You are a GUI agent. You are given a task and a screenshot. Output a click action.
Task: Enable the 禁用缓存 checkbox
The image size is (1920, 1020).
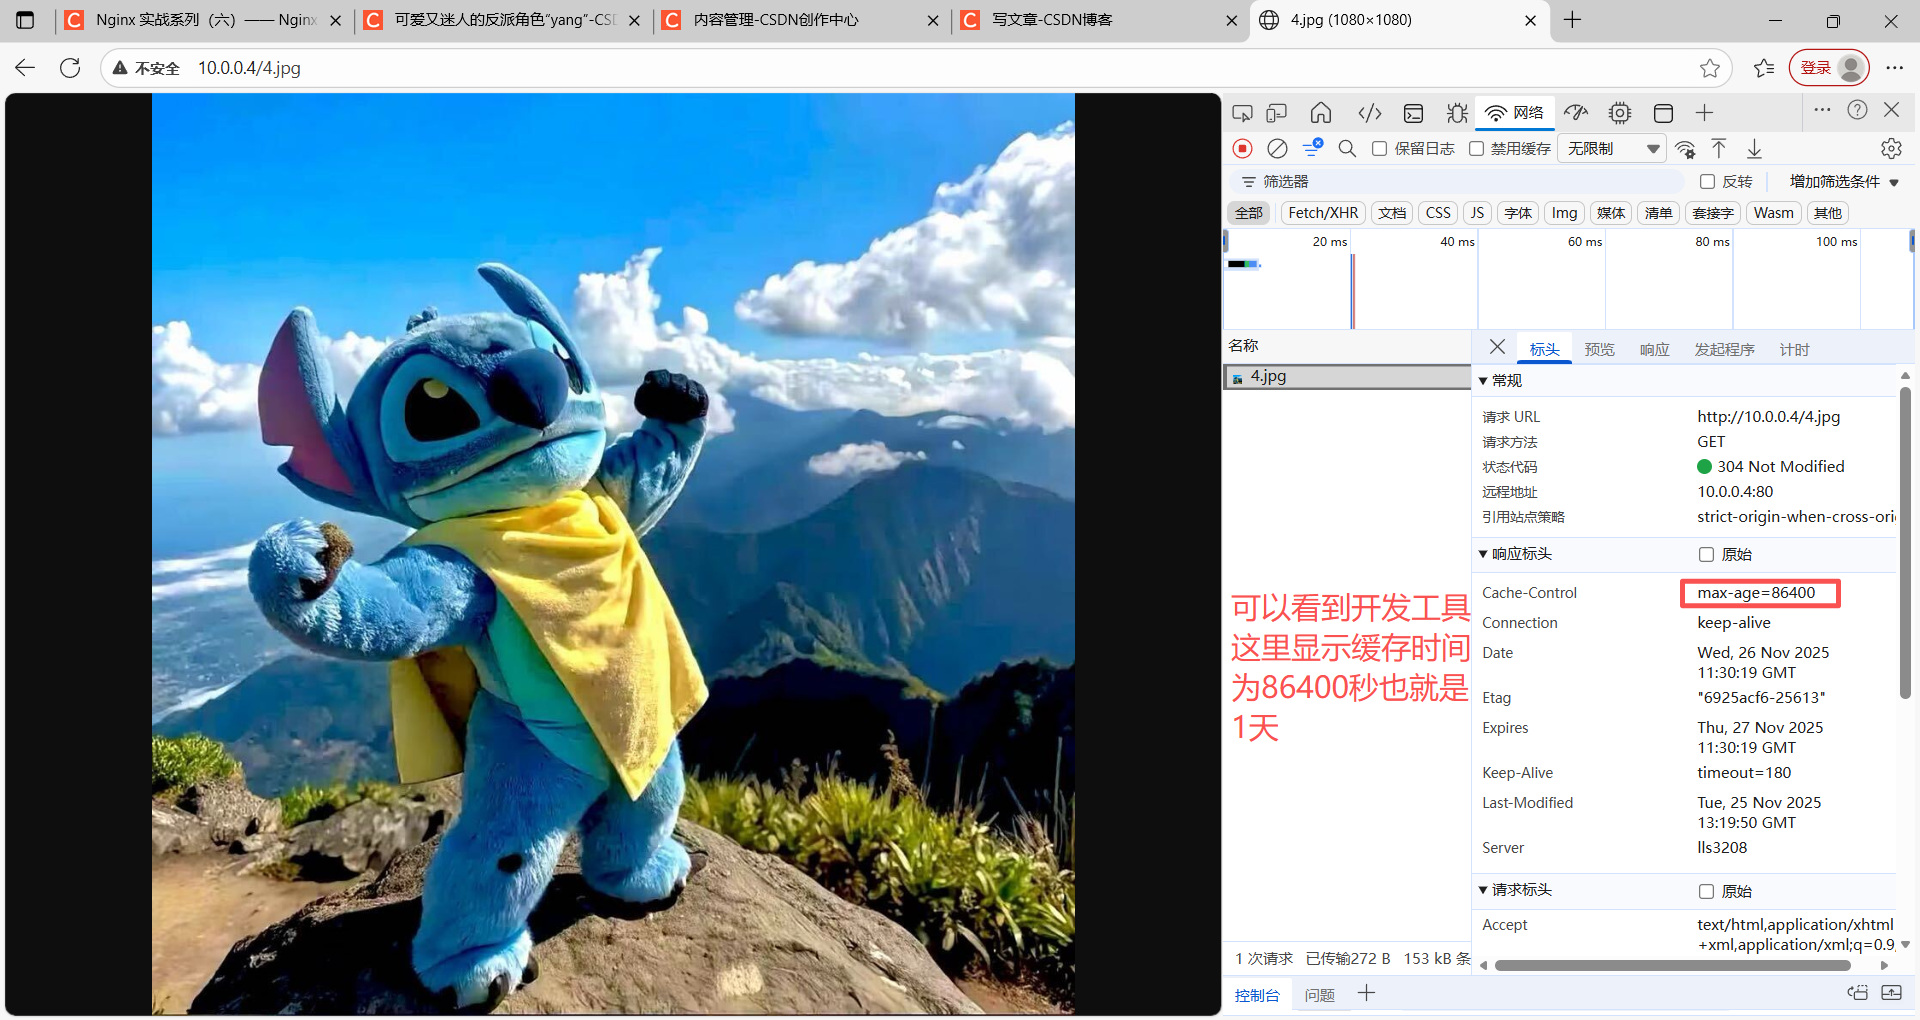click(1477, 148)
